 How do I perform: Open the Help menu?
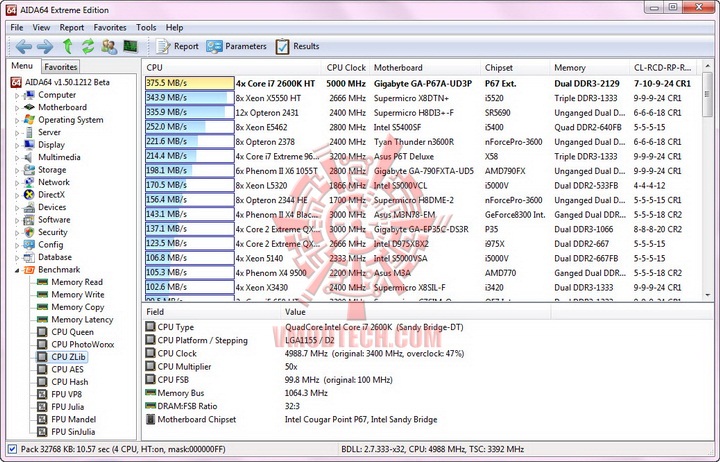click(174, 28)
